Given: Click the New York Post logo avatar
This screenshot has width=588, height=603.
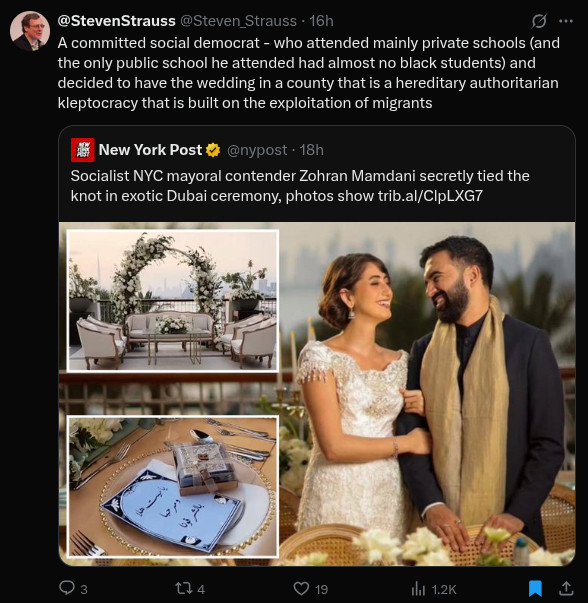Looking at the screenshot, I should click(x=82, y=150).
